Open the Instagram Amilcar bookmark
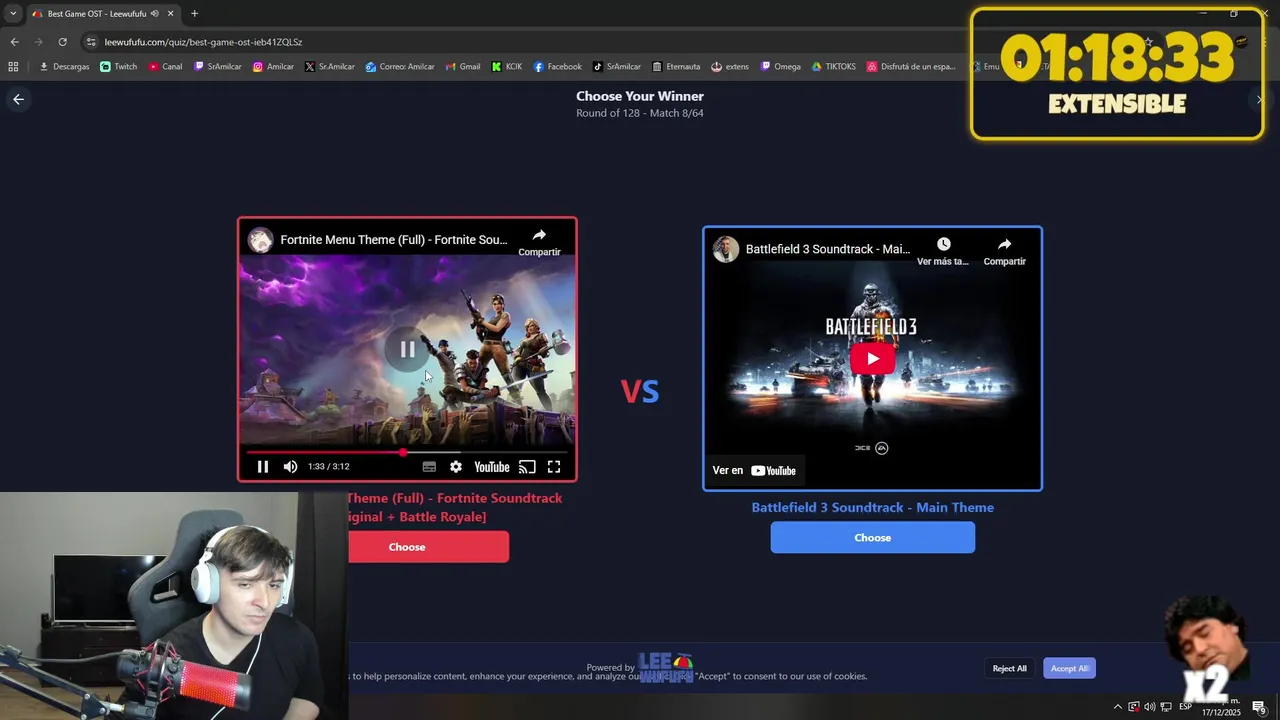Viewport: 1280px width, 720px height. click(273, 67)
